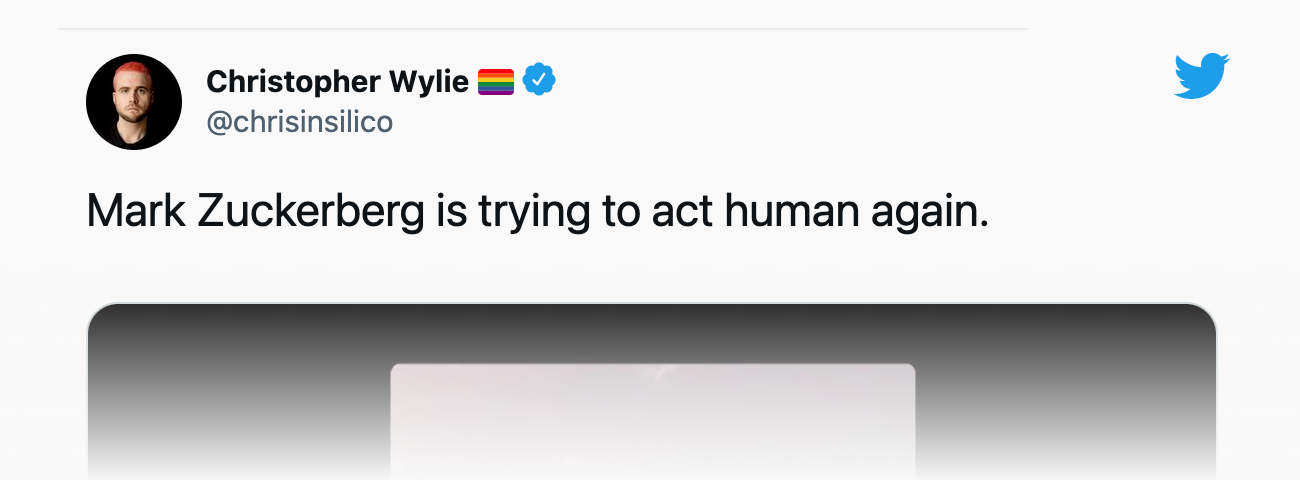Click the rainbow flag emoji

pos(496,81)
